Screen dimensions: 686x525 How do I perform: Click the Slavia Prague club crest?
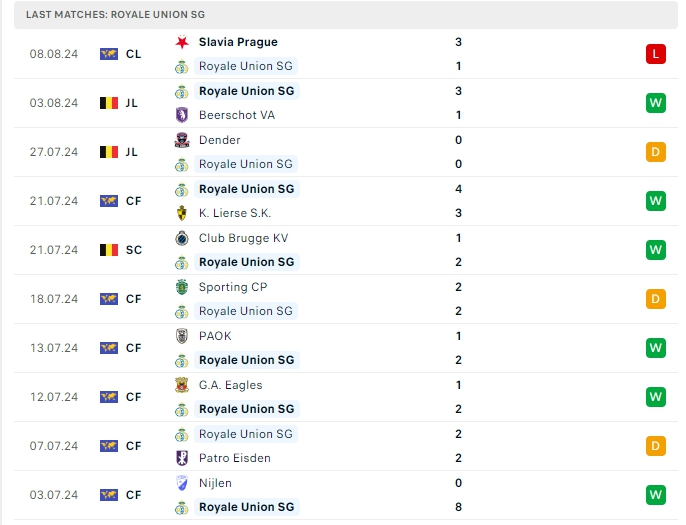(182, 42)
